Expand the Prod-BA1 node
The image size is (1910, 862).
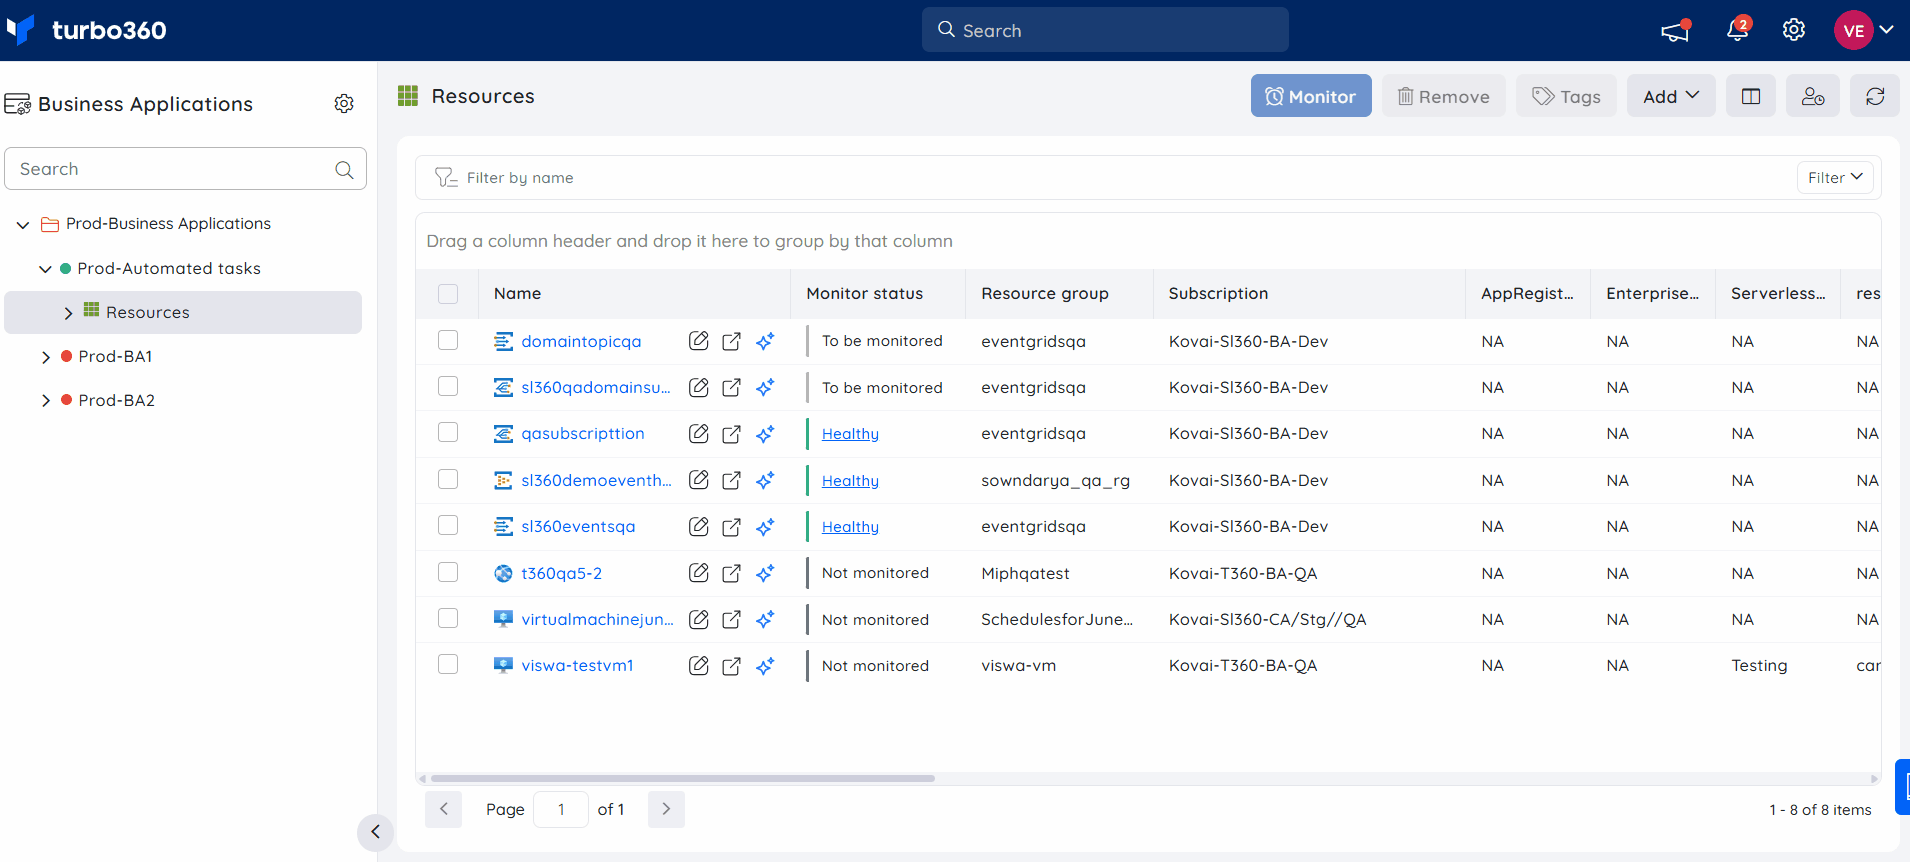45,357
